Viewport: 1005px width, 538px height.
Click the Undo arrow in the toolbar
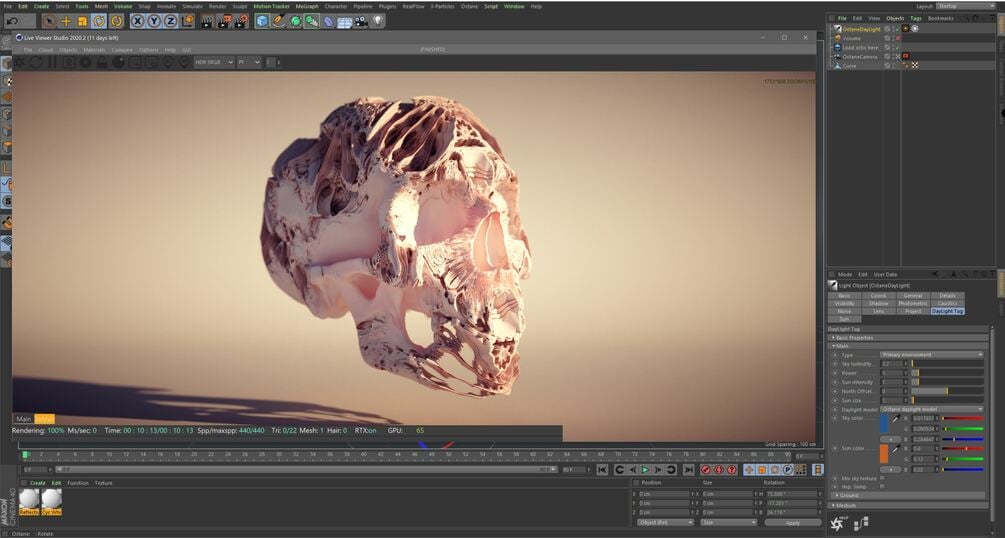[10, 21]
